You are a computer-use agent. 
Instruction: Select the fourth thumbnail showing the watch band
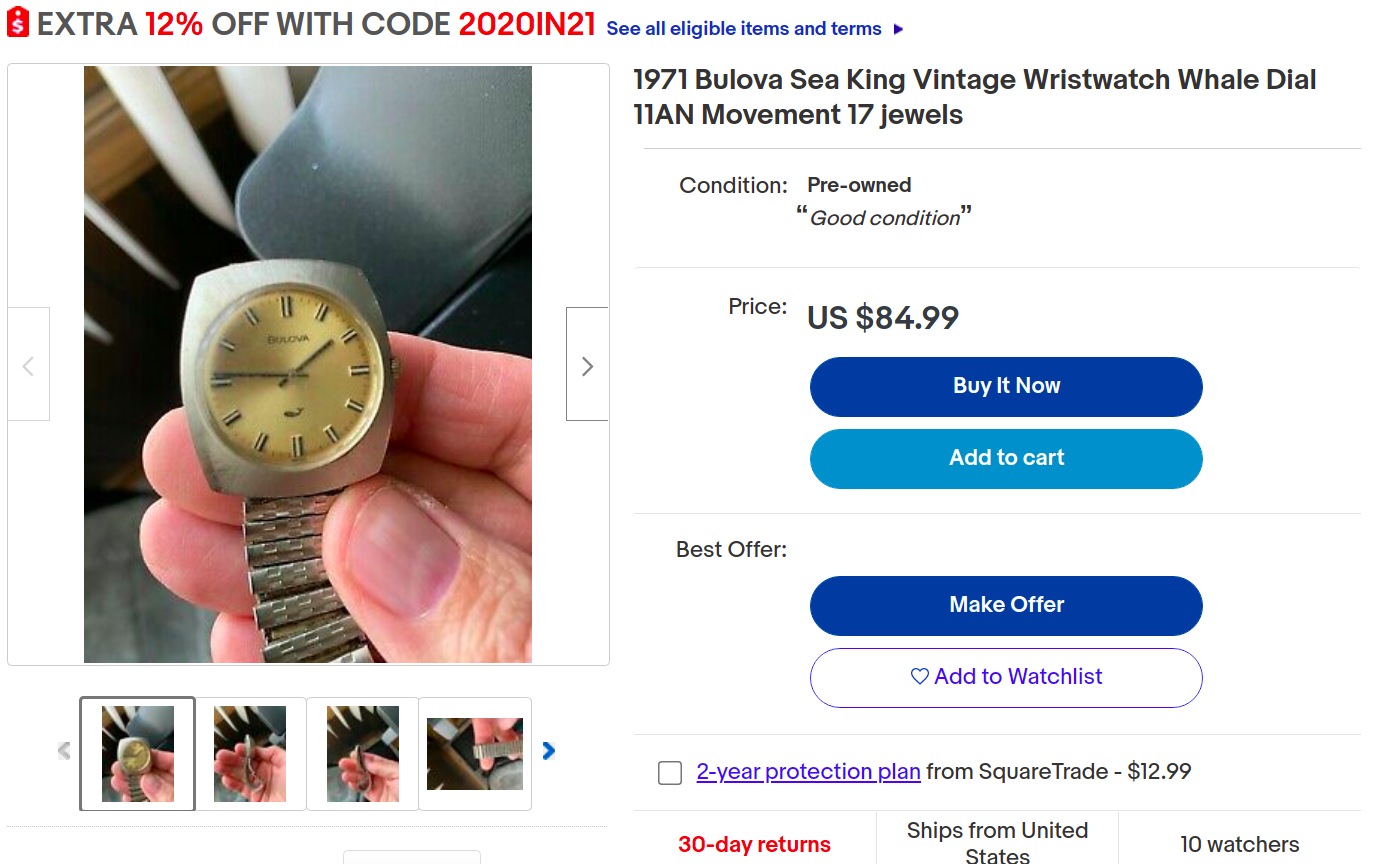[475, 753]
